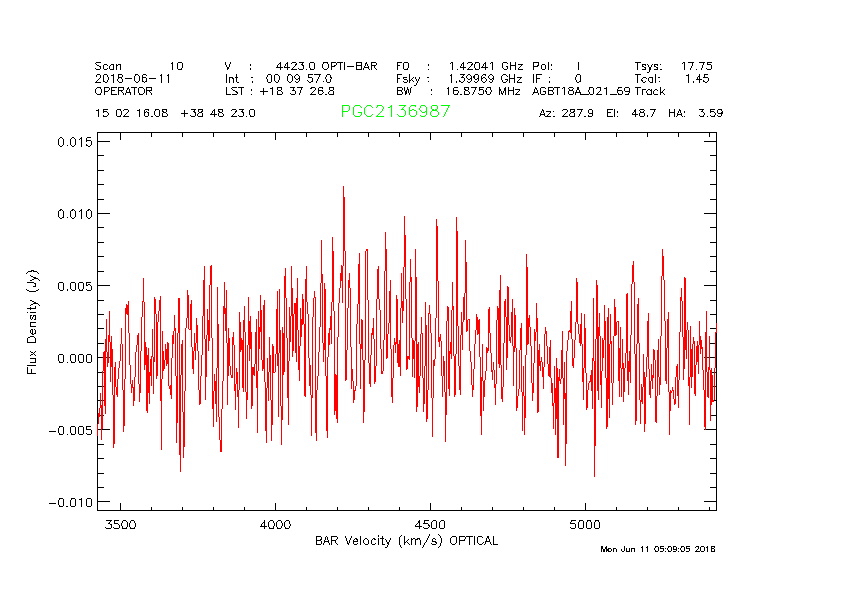Click the HA: 3.59 hour angle
The image size is (842, 595).
coord(697,113)
